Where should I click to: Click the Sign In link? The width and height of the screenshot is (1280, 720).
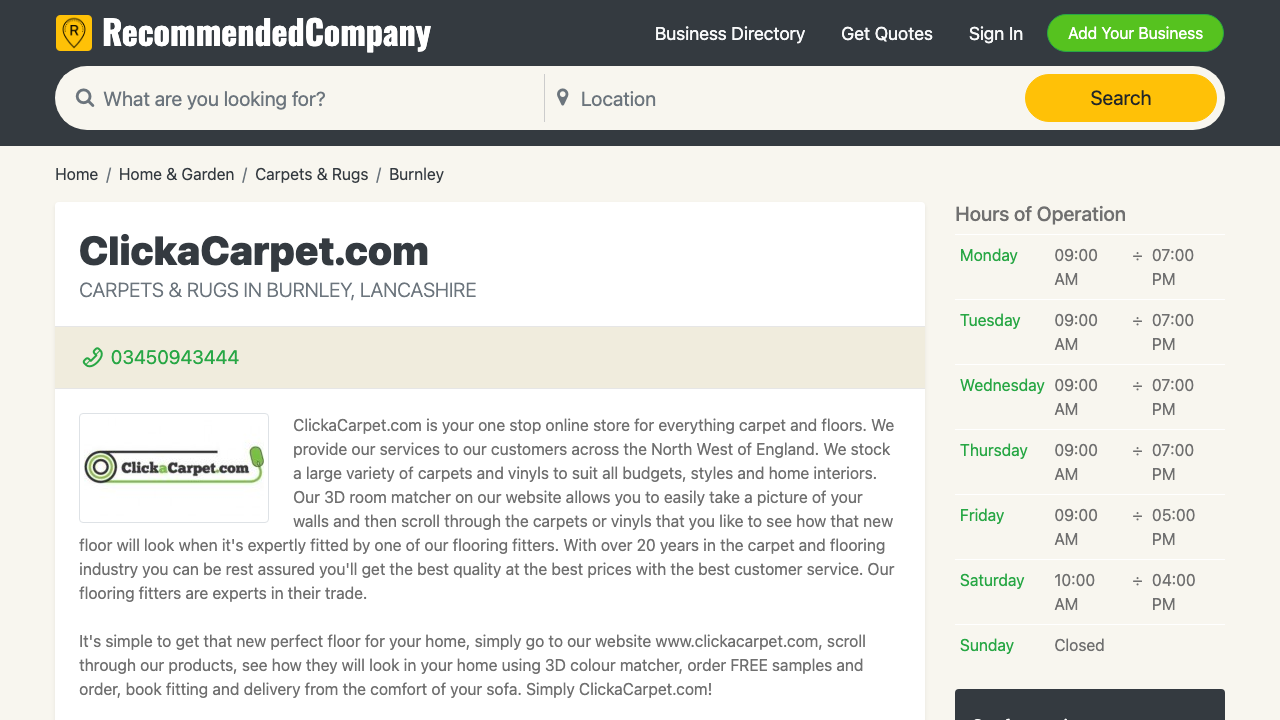(995, 33)
